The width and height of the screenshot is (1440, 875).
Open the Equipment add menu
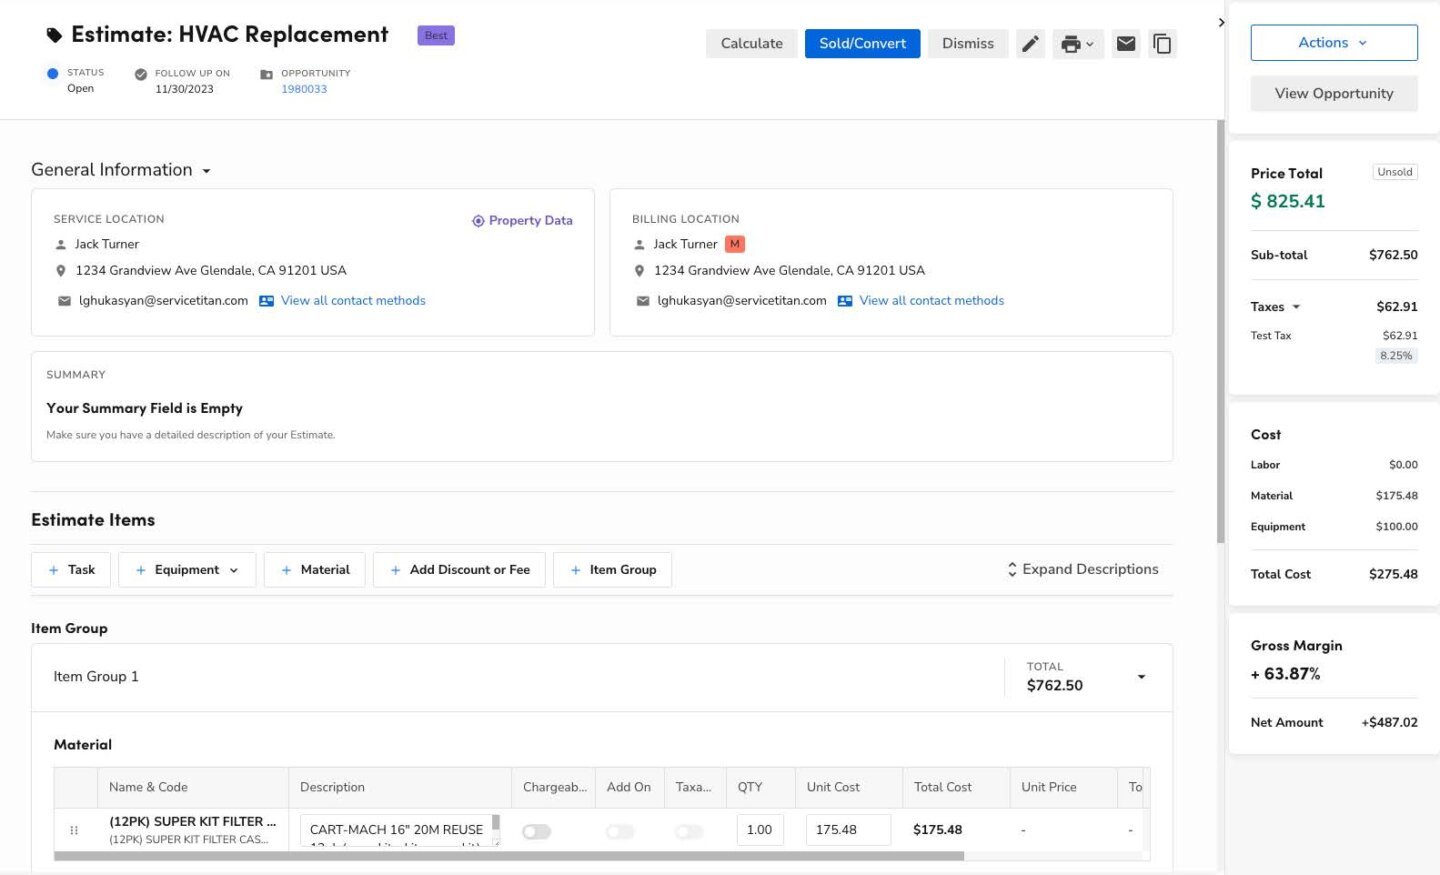point(187,570)
